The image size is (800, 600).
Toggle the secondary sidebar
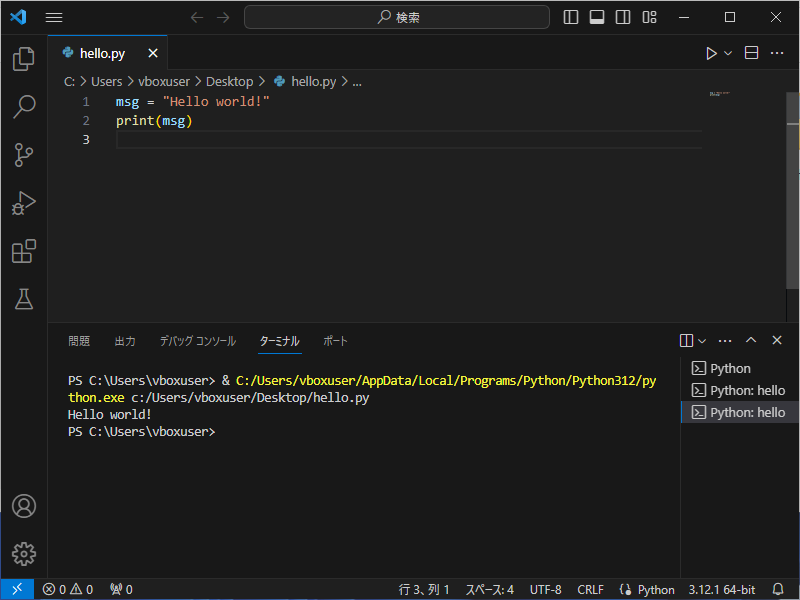coord(622,16)
